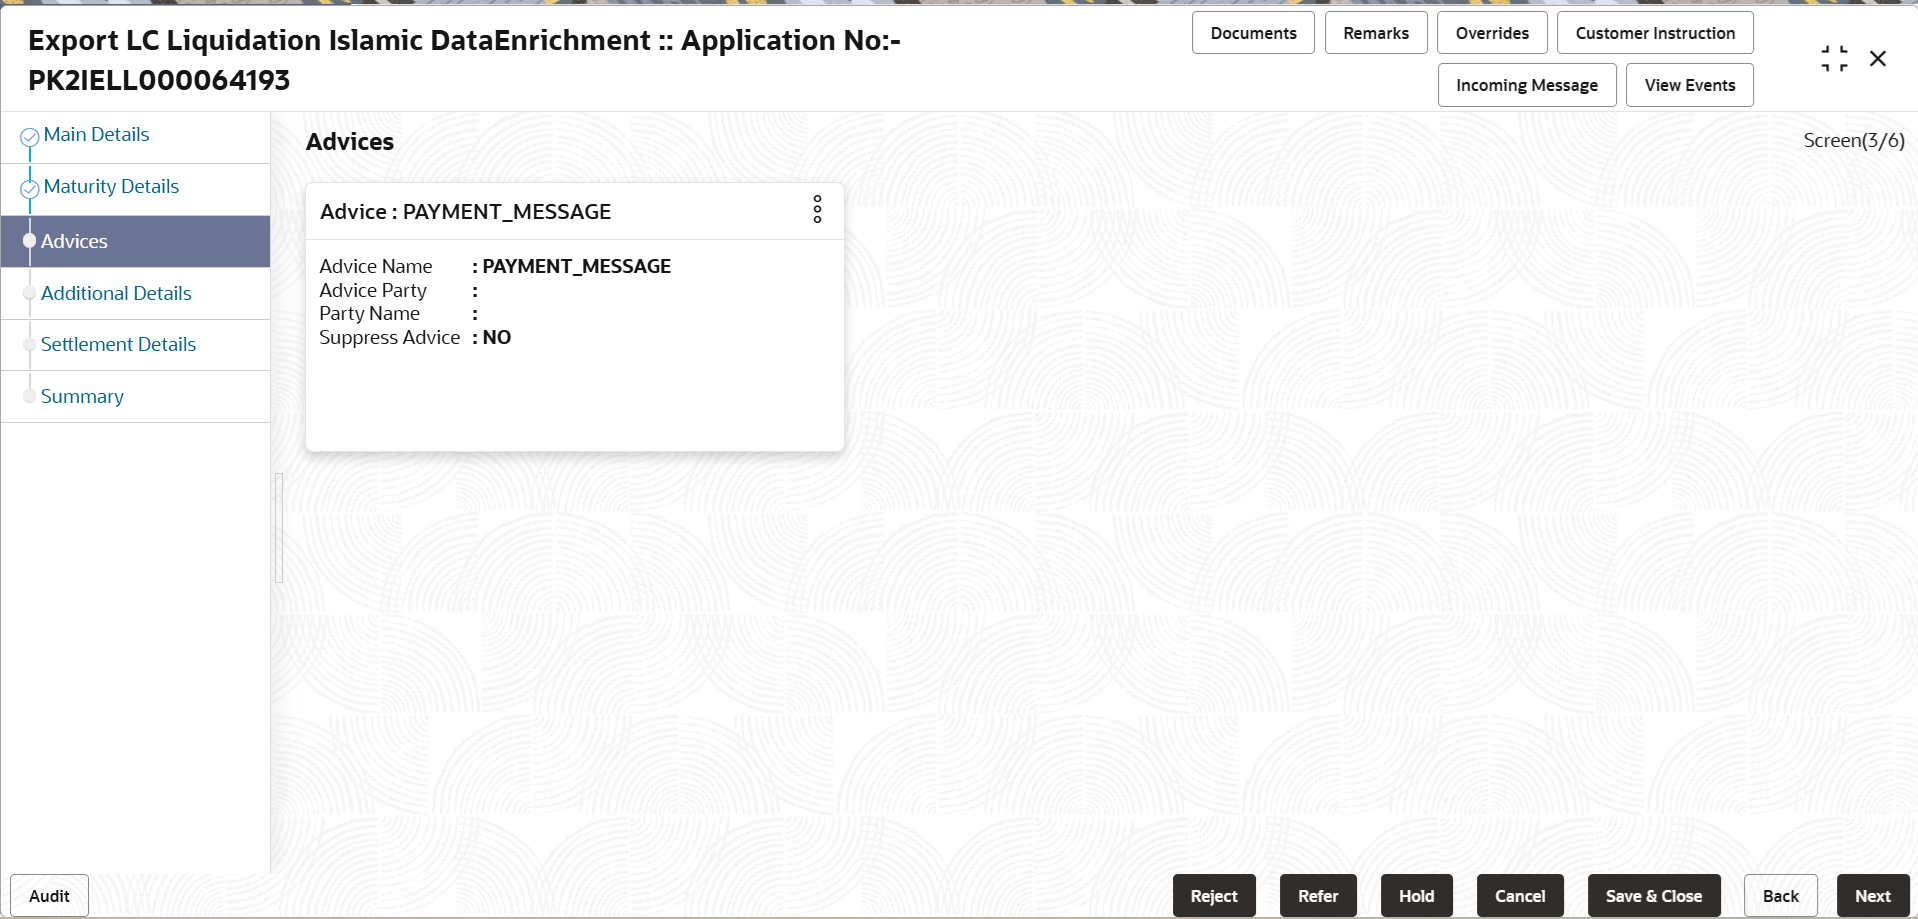
Task: Open the Documents panel
Action: tap(1253, 33)
